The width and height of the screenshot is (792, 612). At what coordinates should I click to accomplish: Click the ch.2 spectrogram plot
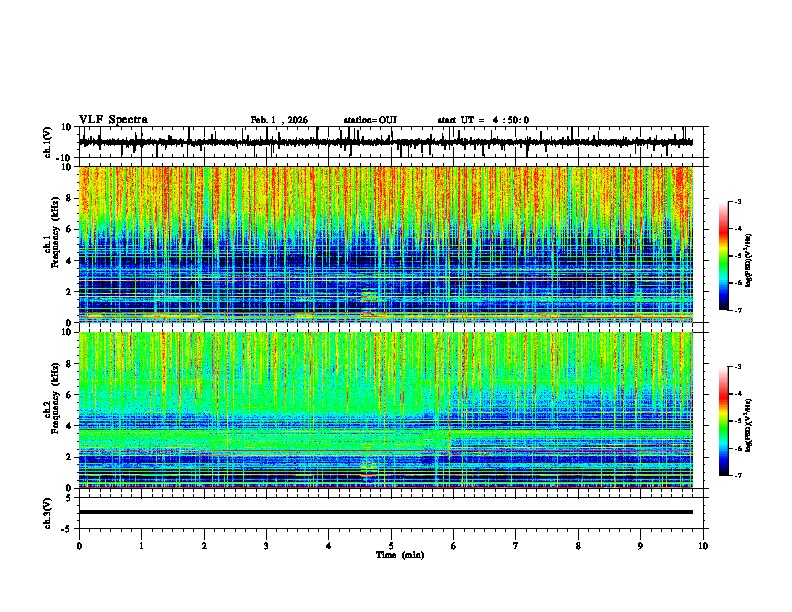[386, 410]
